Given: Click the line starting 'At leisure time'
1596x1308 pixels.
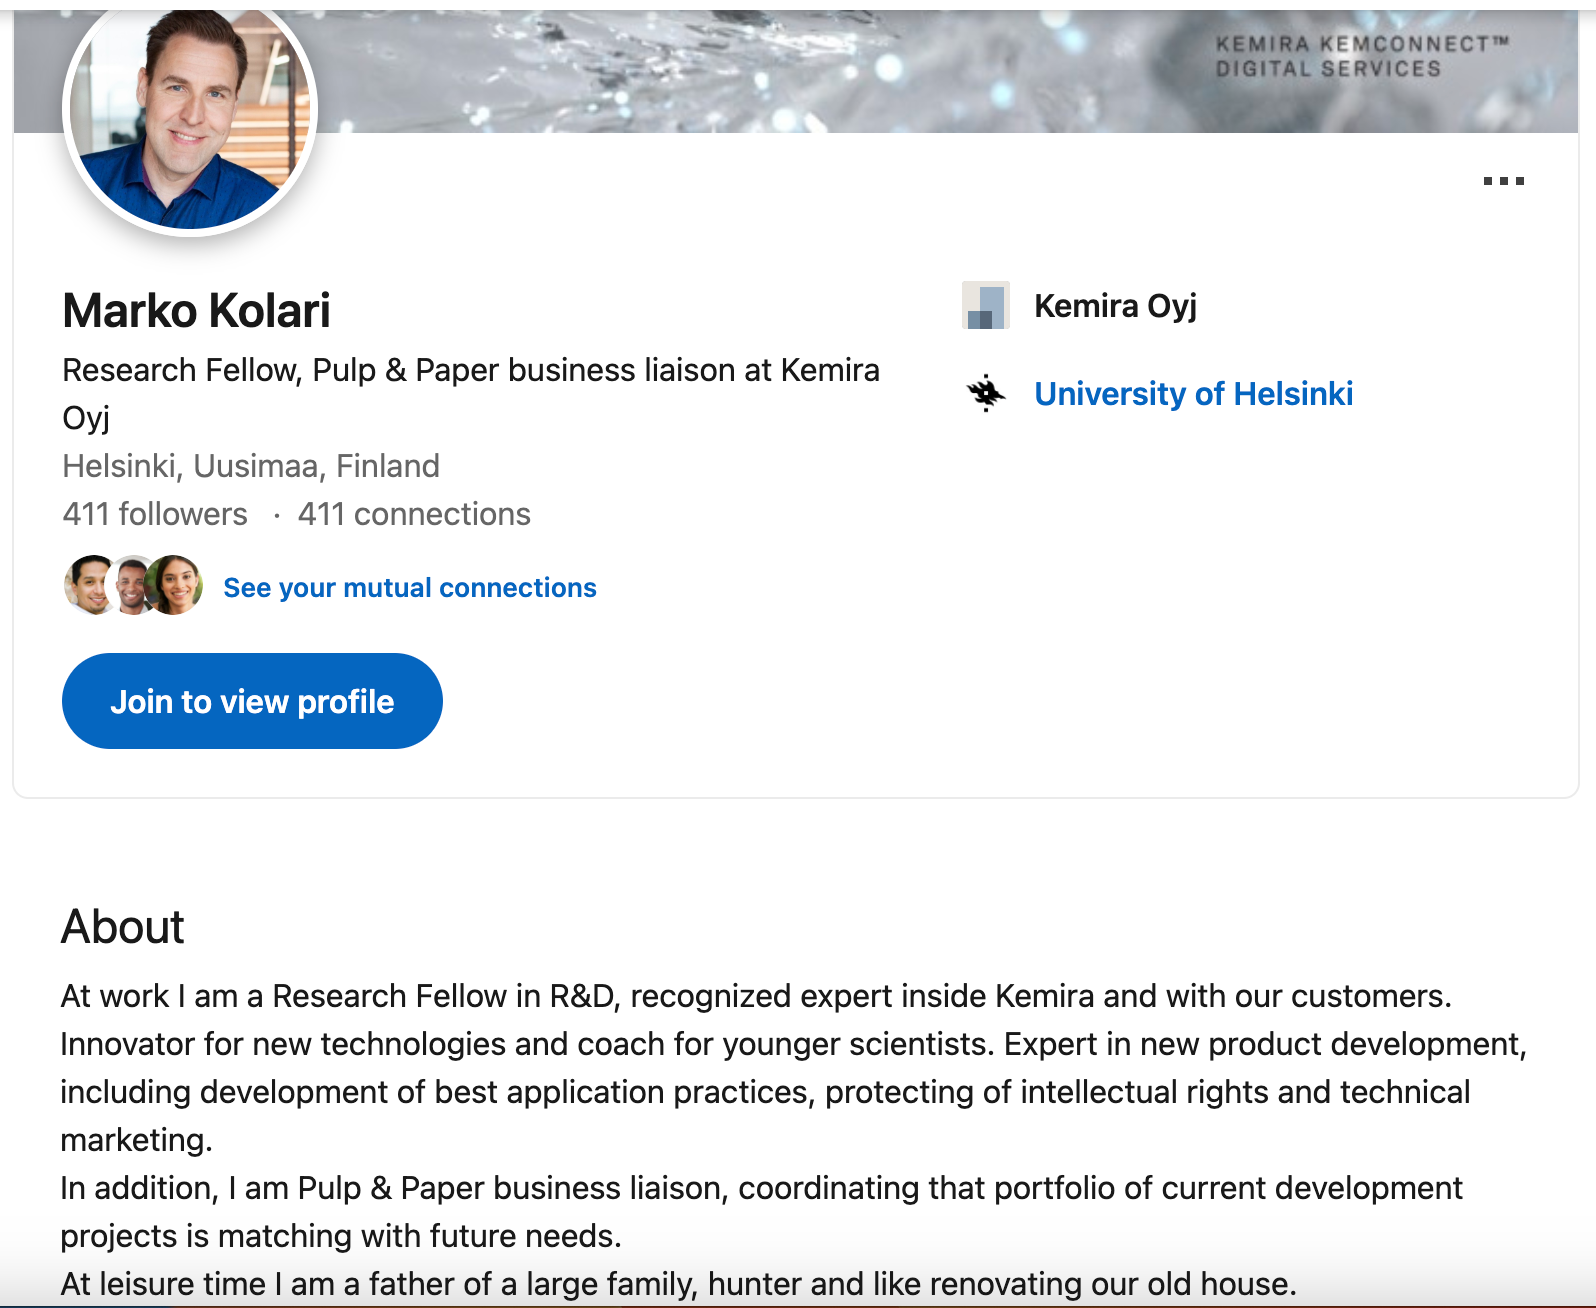Looking at the screenshot, I should click(x=679, y=1284).
